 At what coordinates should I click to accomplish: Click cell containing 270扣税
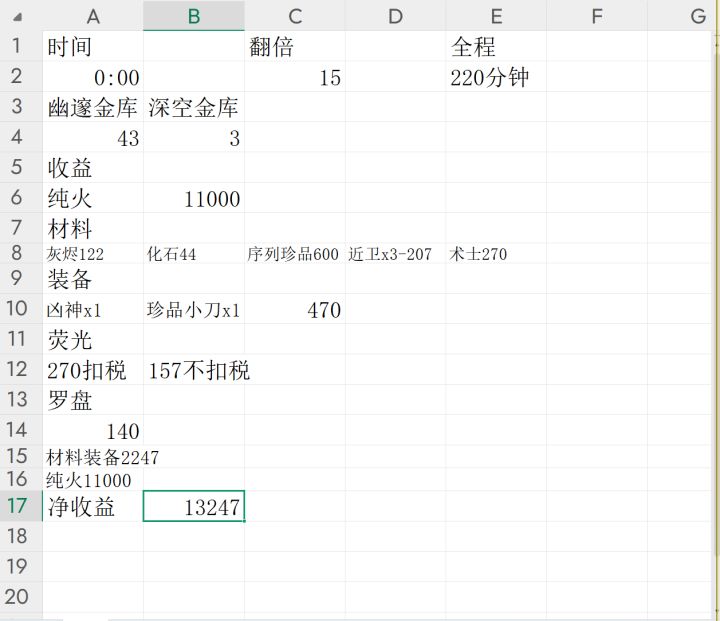[93, 369]
